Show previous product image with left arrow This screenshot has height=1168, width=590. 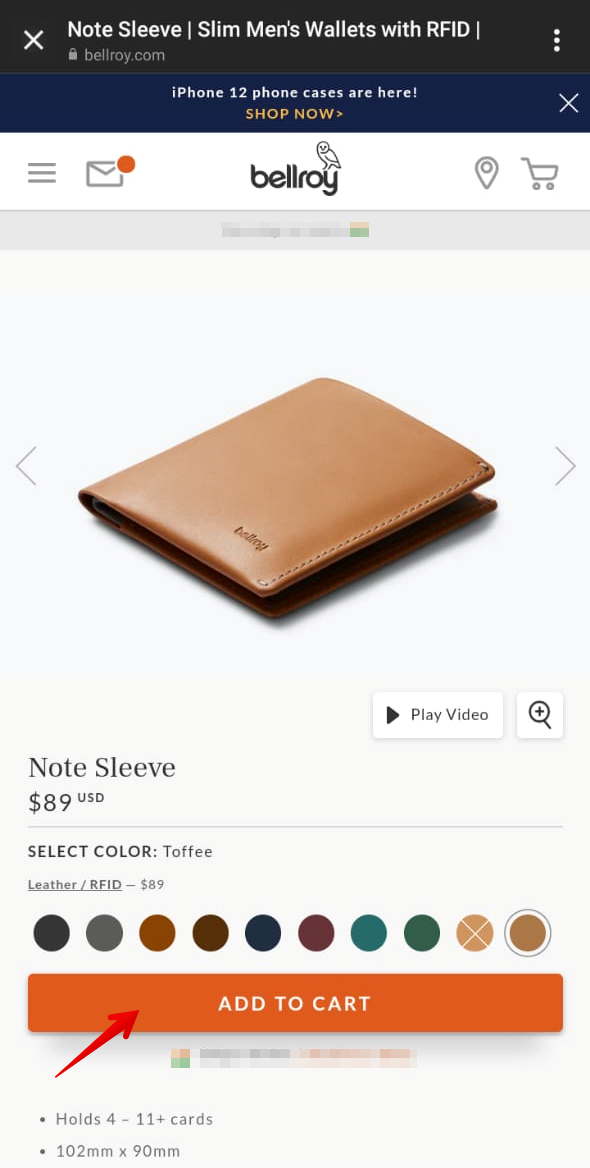point(26,466)
